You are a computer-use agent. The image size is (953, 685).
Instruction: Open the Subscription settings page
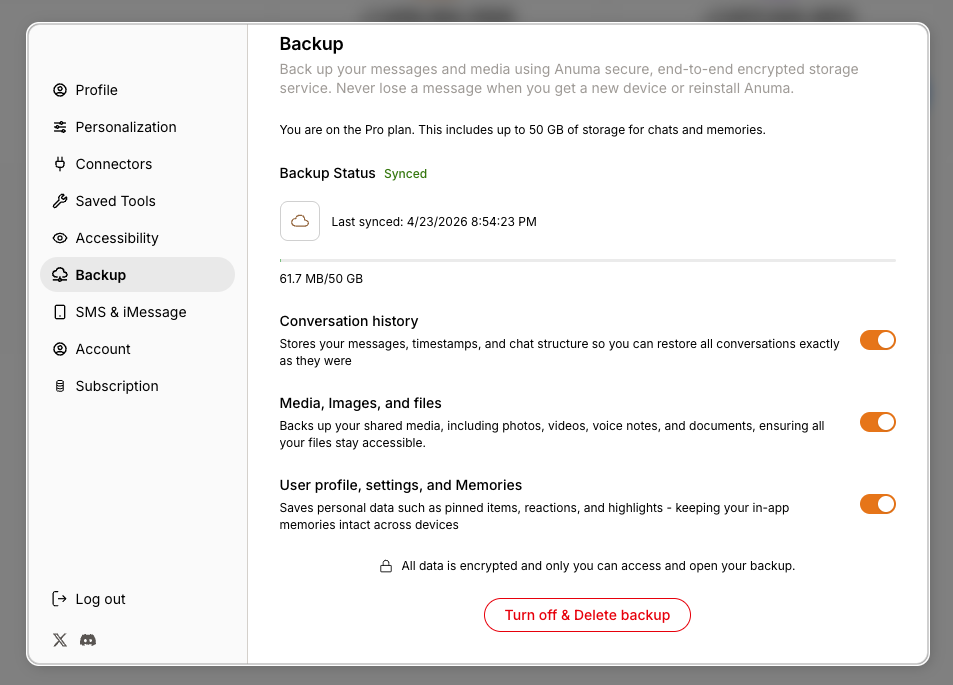(x=117, y=386)
